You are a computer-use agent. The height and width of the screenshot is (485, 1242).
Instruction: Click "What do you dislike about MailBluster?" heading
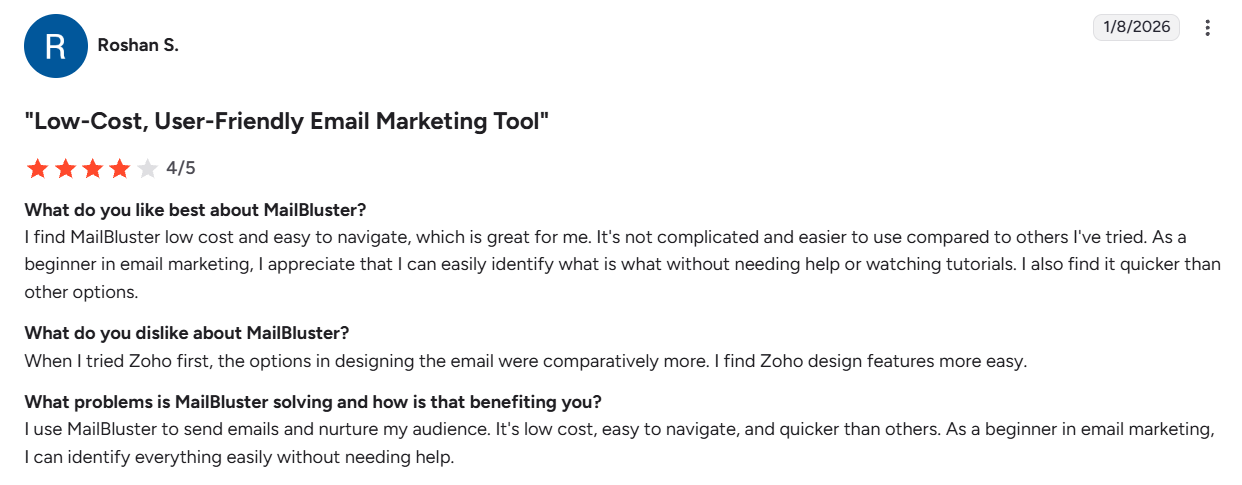187,332
